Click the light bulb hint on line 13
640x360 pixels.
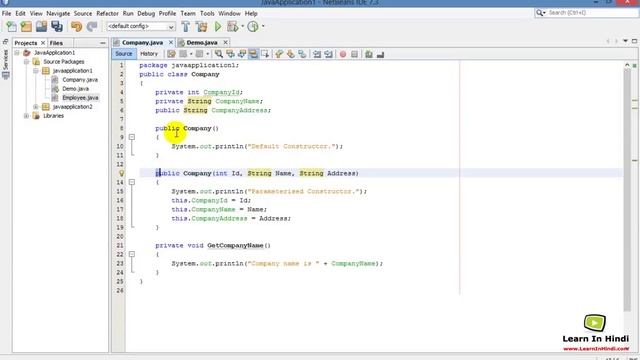pyautogui.click(x=121, y=173)
